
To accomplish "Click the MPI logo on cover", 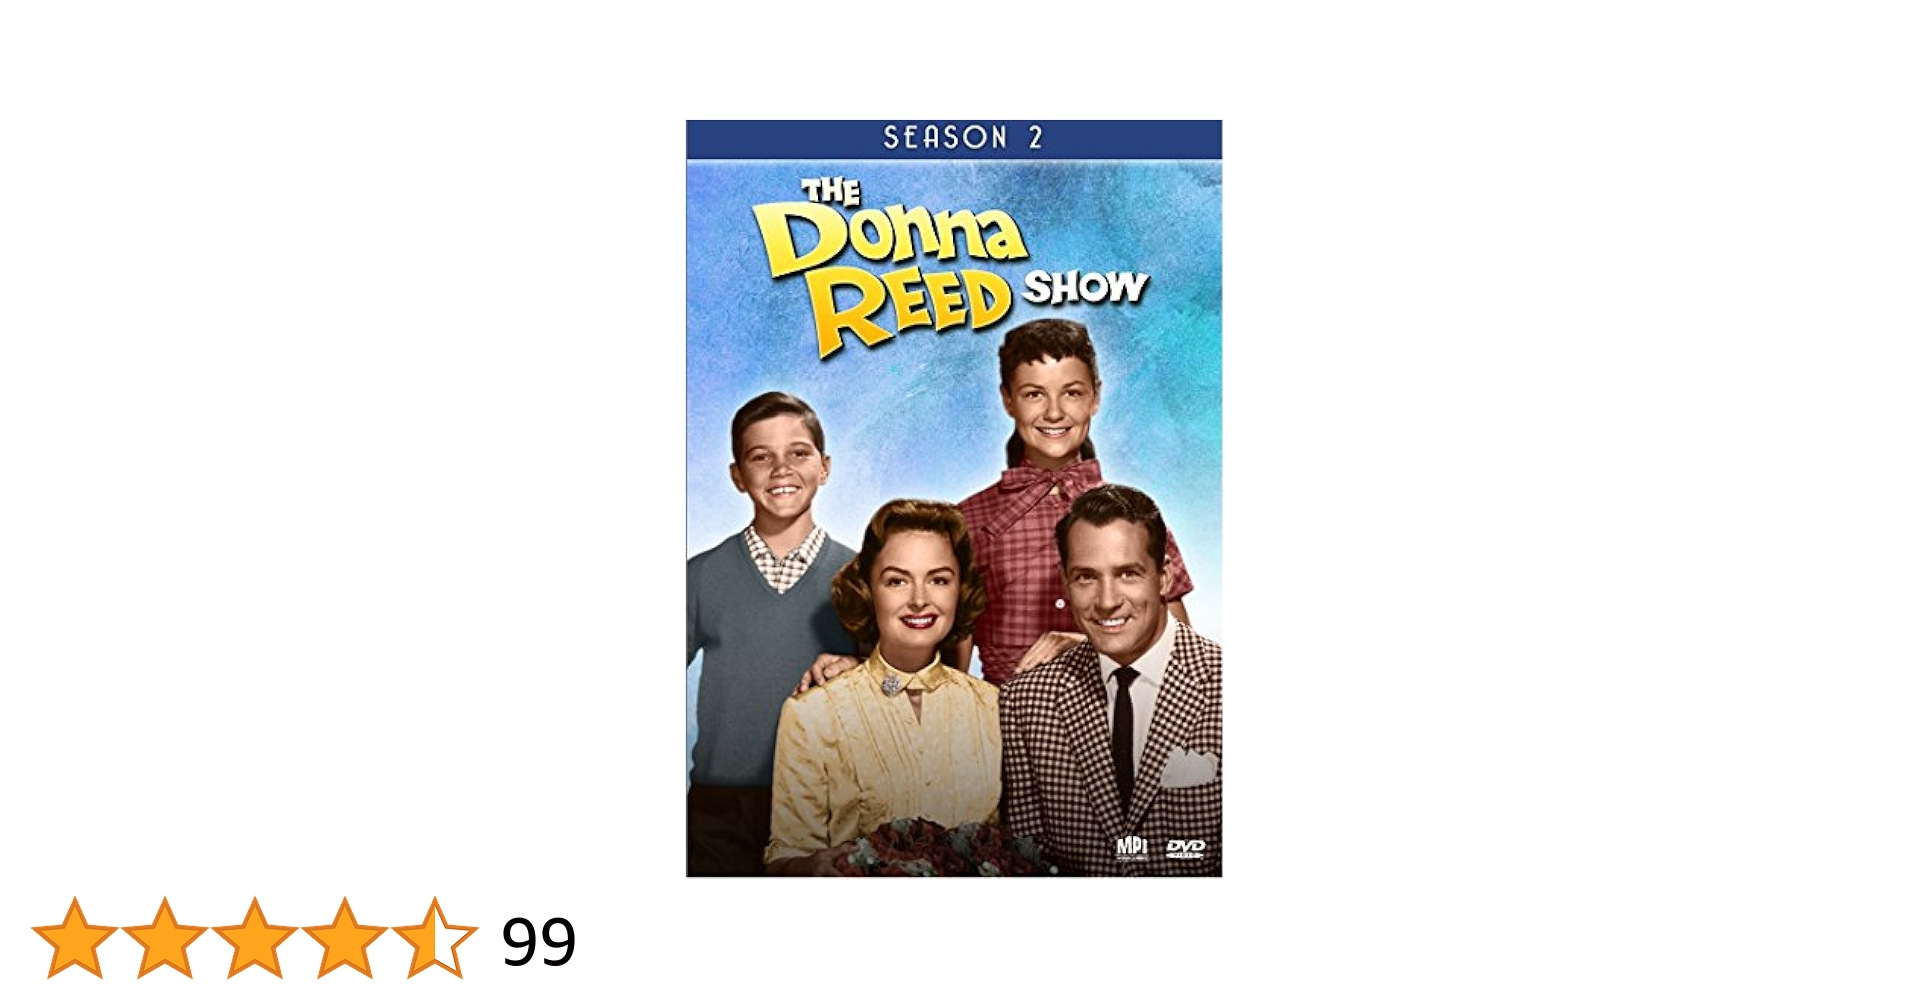I will pyautogui.click(x=1132, y=848).
